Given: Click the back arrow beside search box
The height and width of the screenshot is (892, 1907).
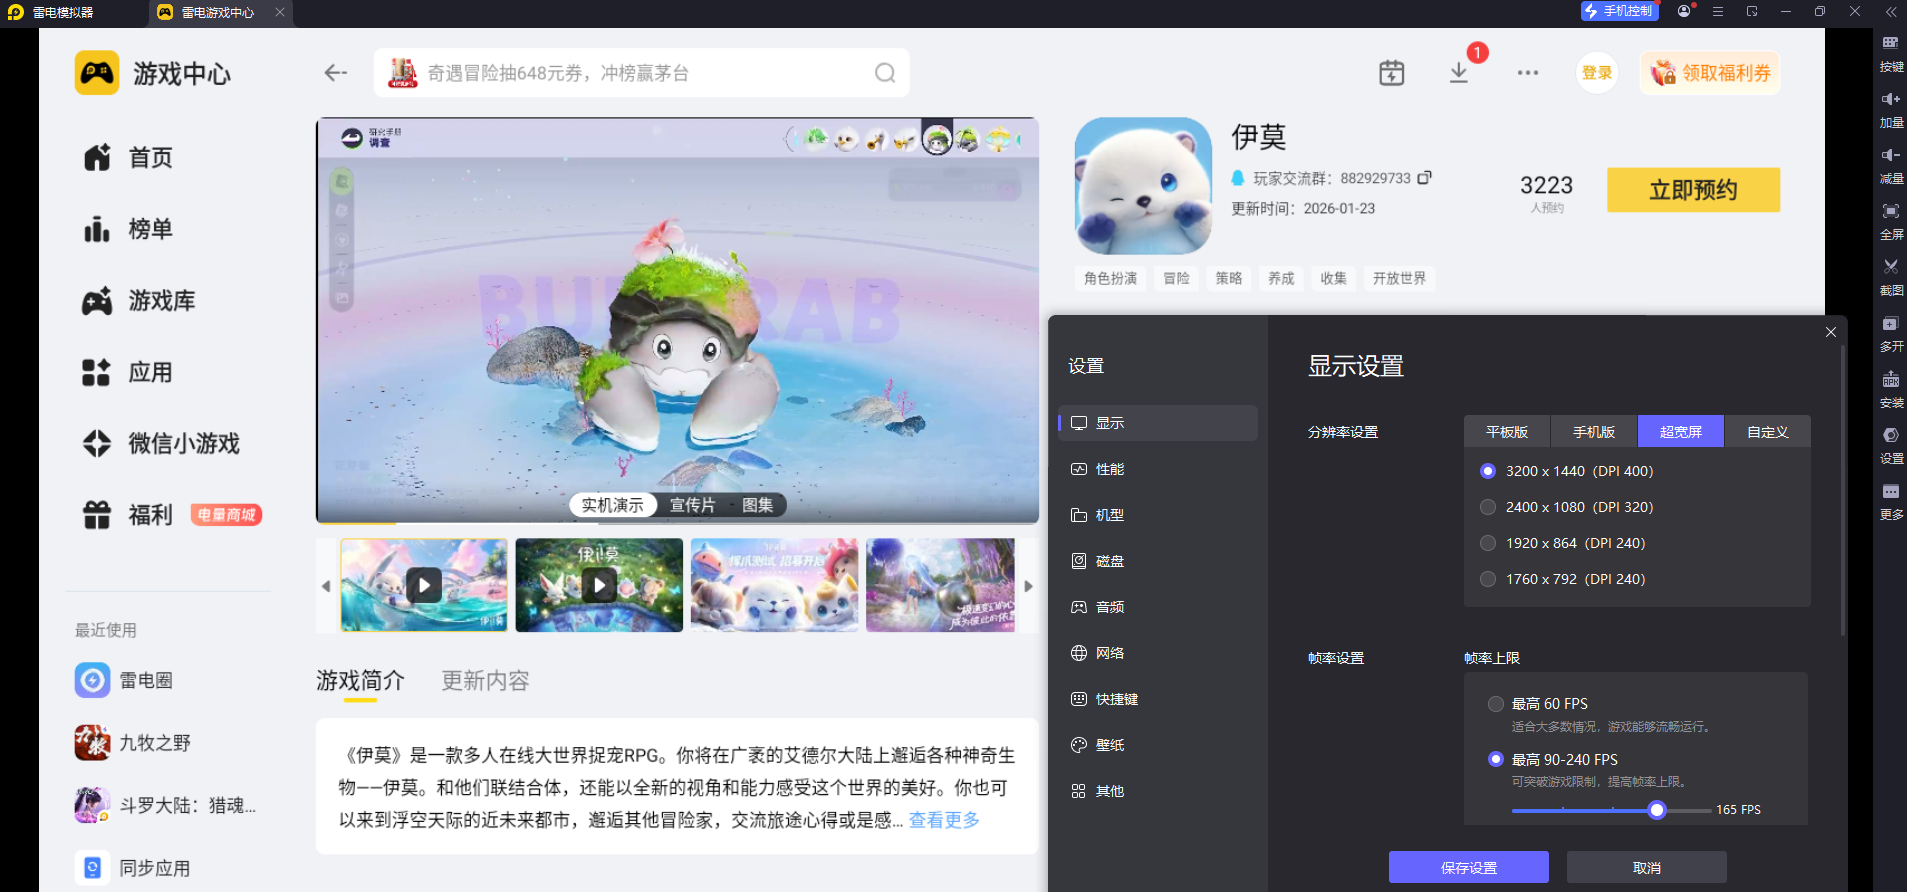Looking at the screenshot, I should point(336,73).
